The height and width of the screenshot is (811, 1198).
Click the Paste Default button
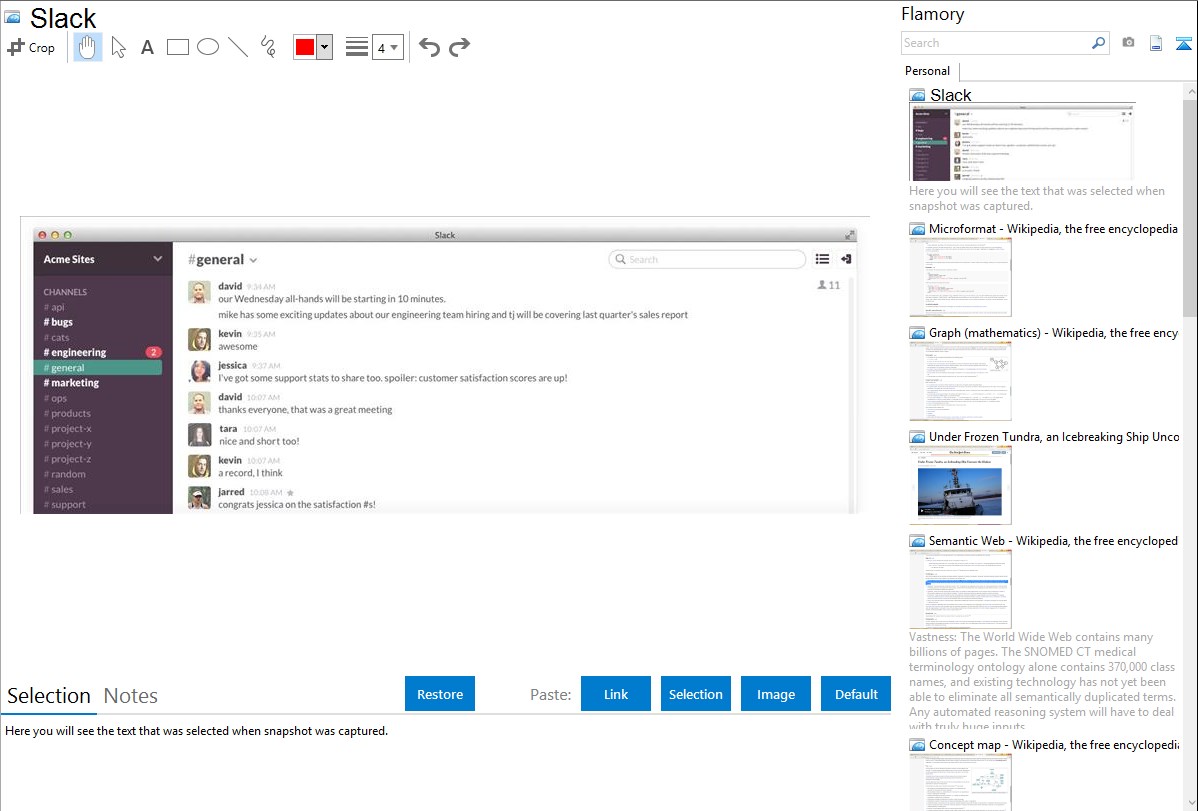click(856, 694)
